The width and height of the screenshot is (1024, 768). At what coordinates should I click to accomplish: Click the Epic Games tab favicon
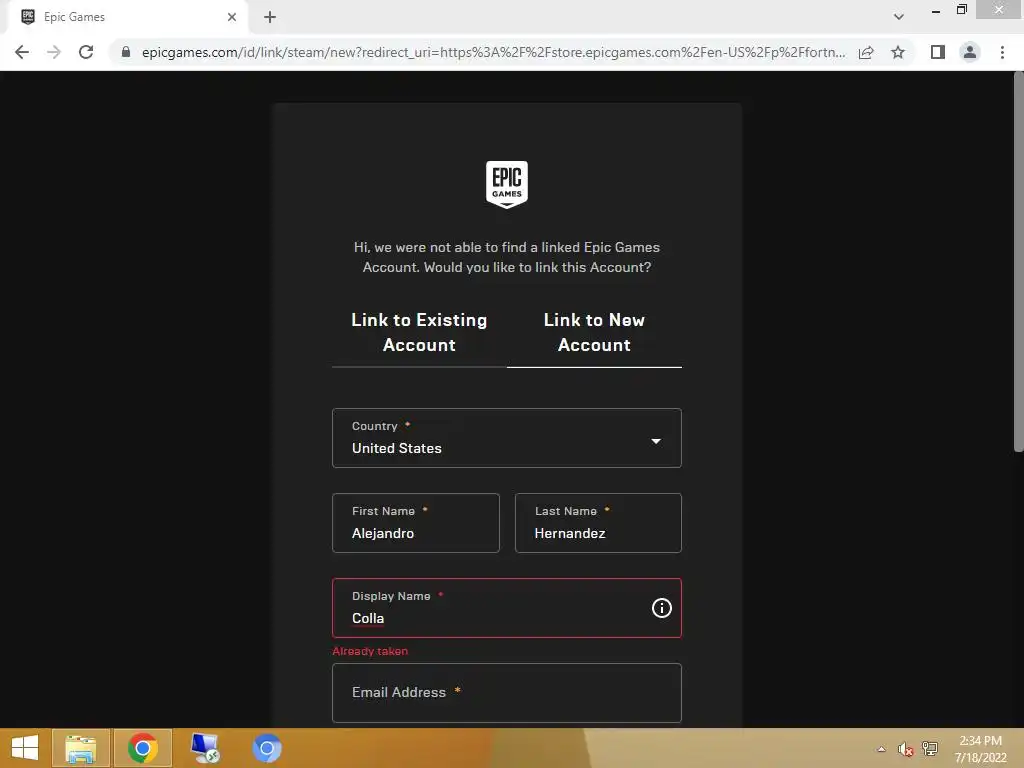coord(28,17)
